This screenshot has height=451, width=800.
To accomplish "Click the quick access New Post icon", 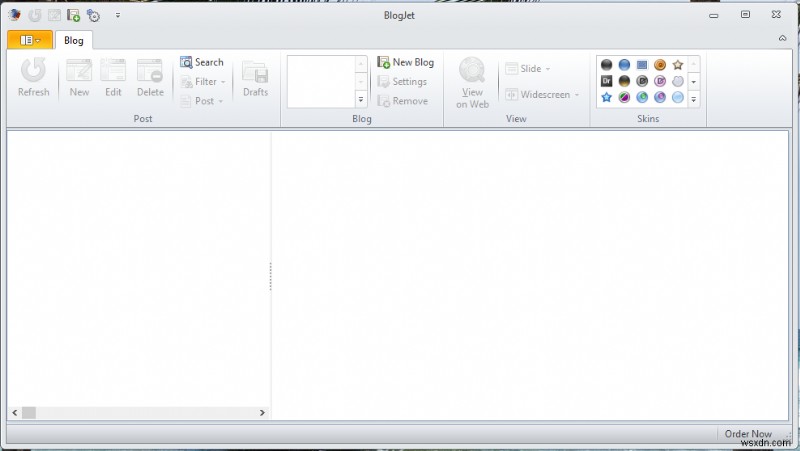I will click(54, 16).
